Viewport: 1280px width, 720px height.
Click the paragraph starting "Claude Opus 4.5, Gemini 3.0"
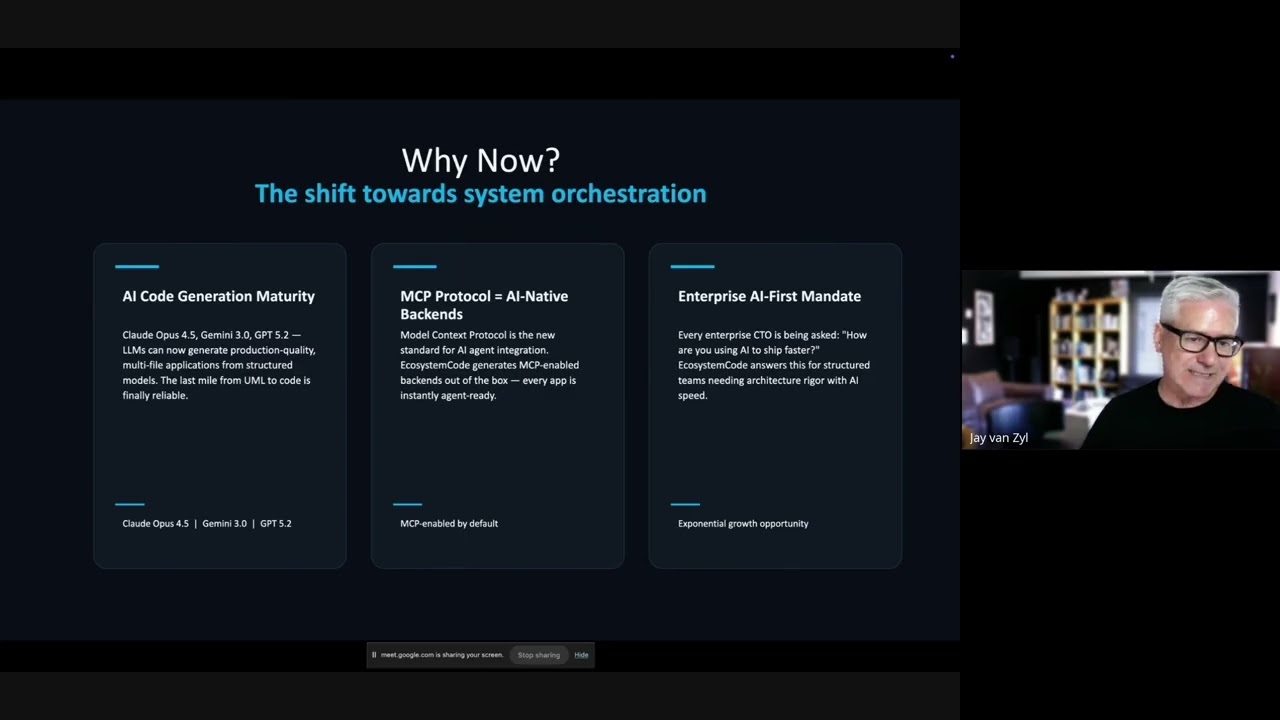tap(219, 365)
